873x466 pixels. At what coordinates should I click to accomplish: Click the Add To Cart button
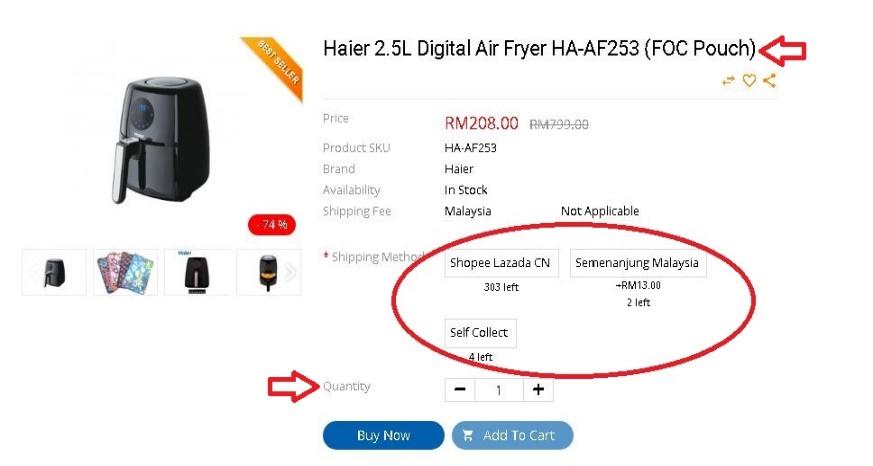pyautogui.click(x=512, y=435)
